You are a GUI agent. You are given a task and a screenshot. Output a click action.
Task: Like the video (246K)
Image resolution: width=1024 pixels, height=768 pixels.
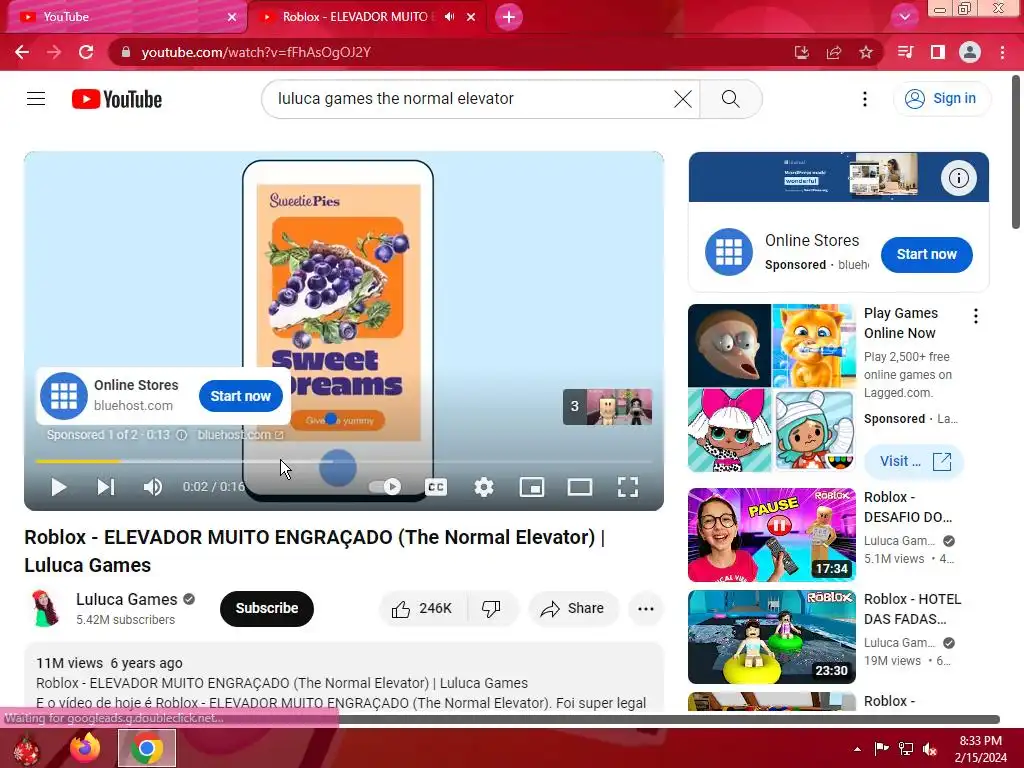[x=422, y=609]
